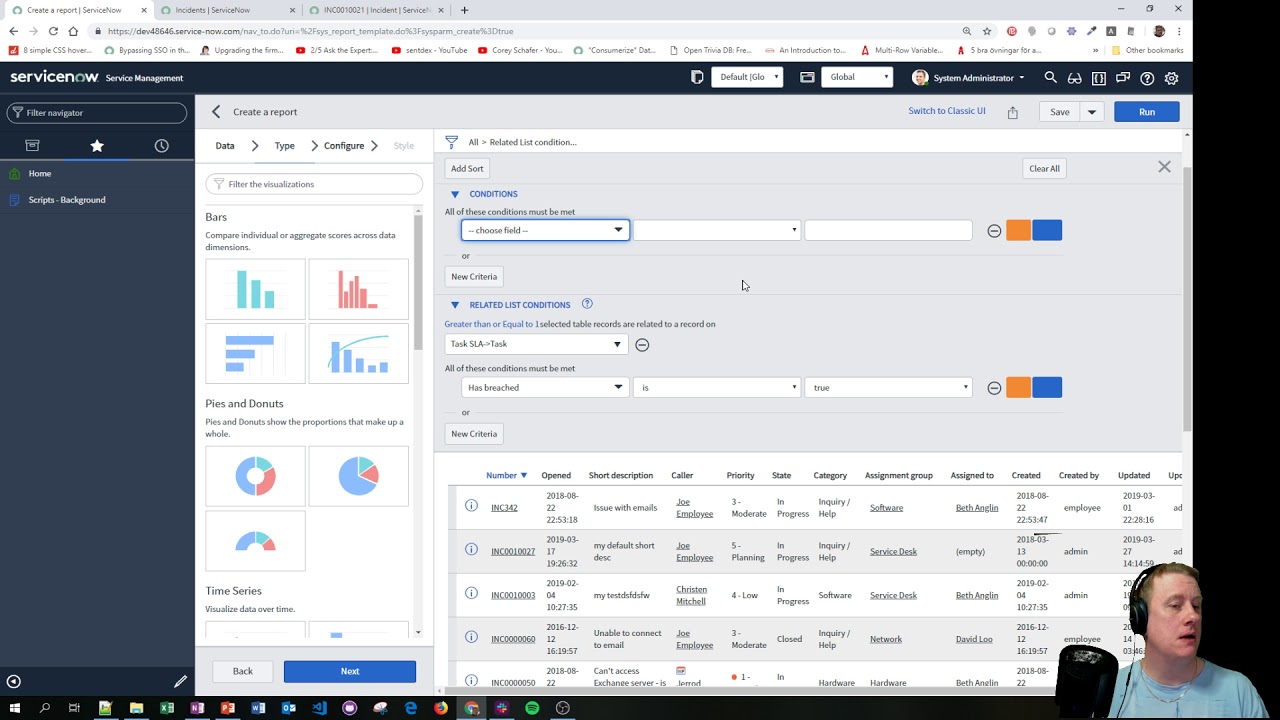Open info icon for INC0010003
1280x720 pixels.
(x=471, y=594)
